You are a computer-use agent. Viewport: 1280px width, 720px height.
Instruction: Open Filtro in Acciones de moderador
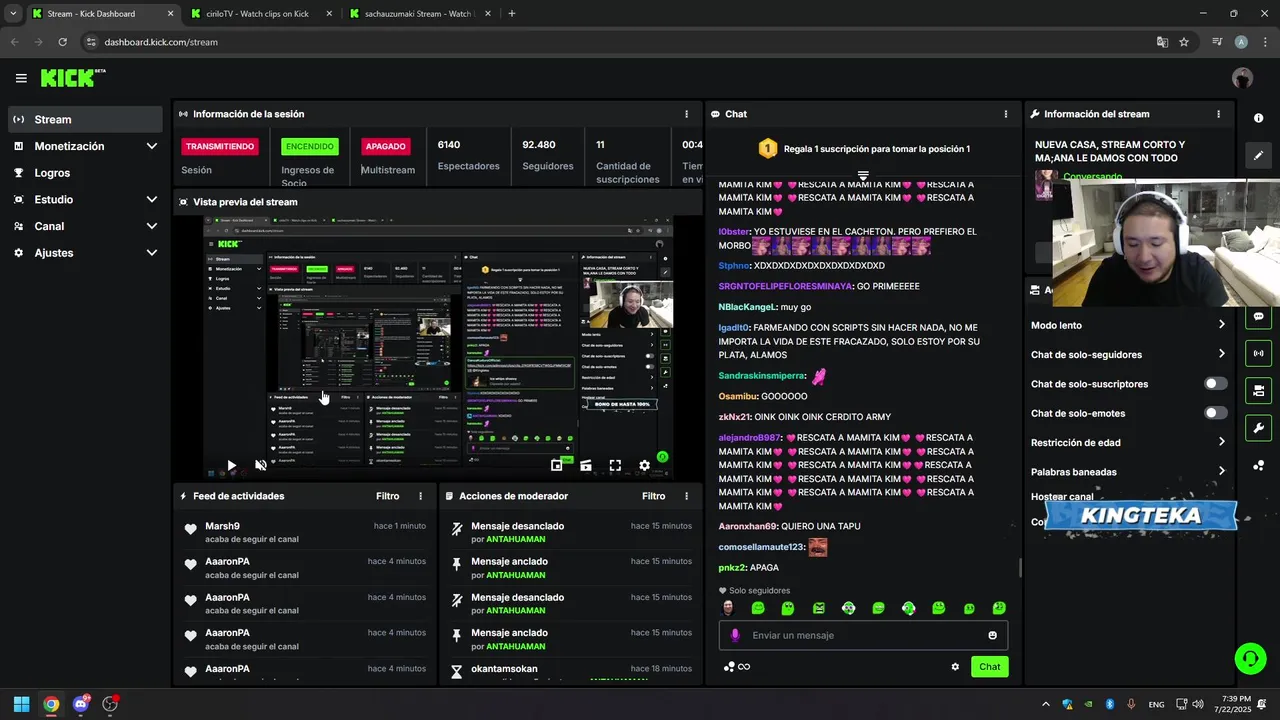(x=653, y=496)
